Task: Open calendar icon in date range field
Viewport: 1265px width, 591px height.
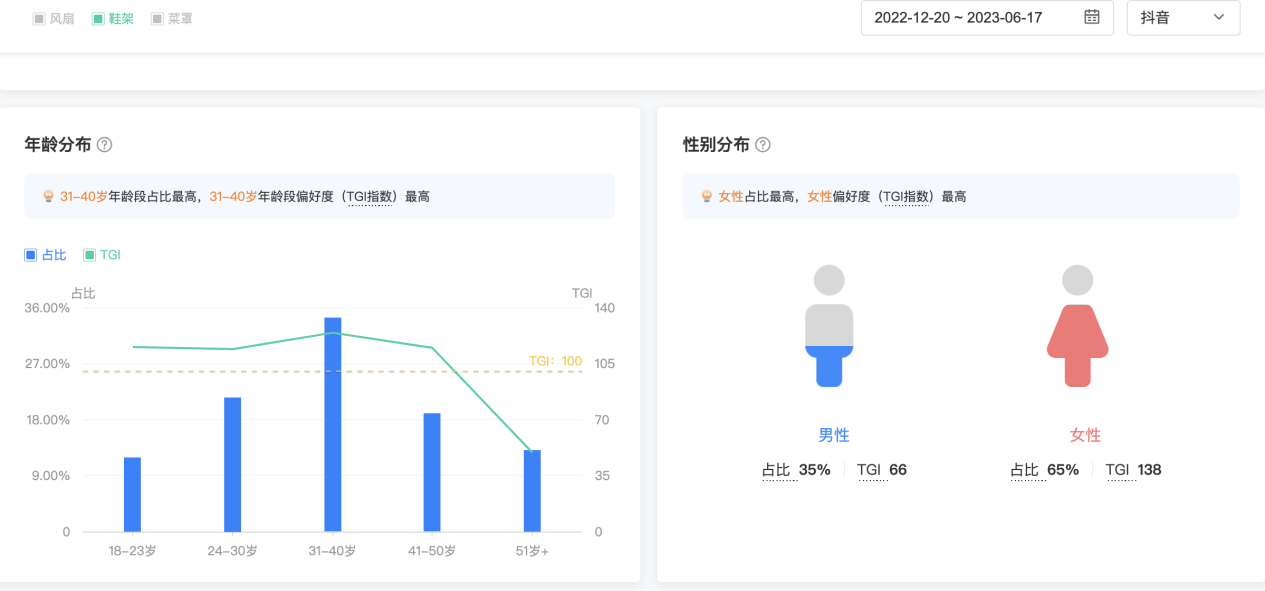Action: (1092, 17)
